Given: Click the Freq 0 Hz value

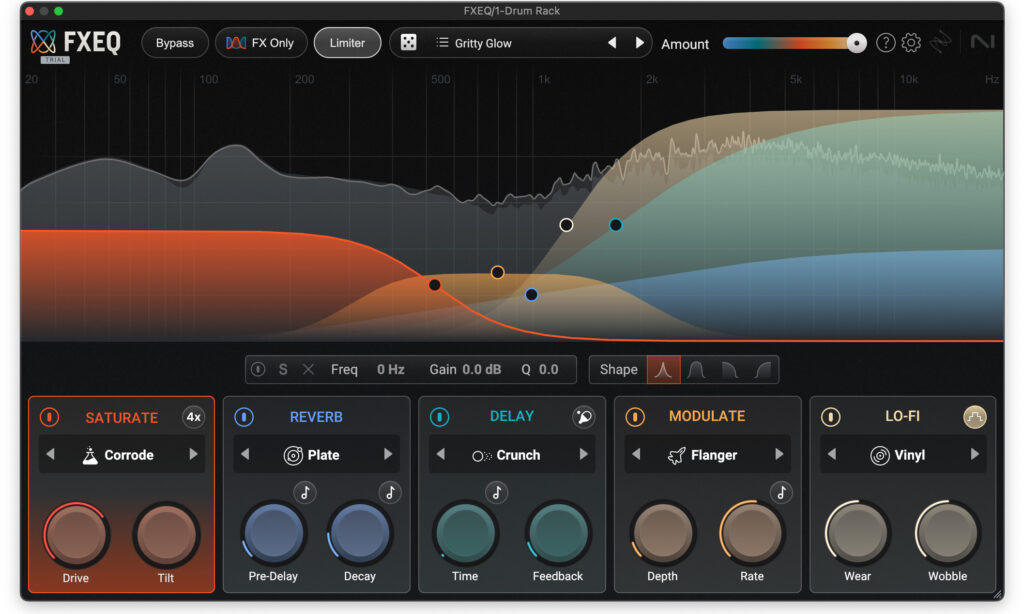Looking at the screenshot, I should [x=391, y=370].
